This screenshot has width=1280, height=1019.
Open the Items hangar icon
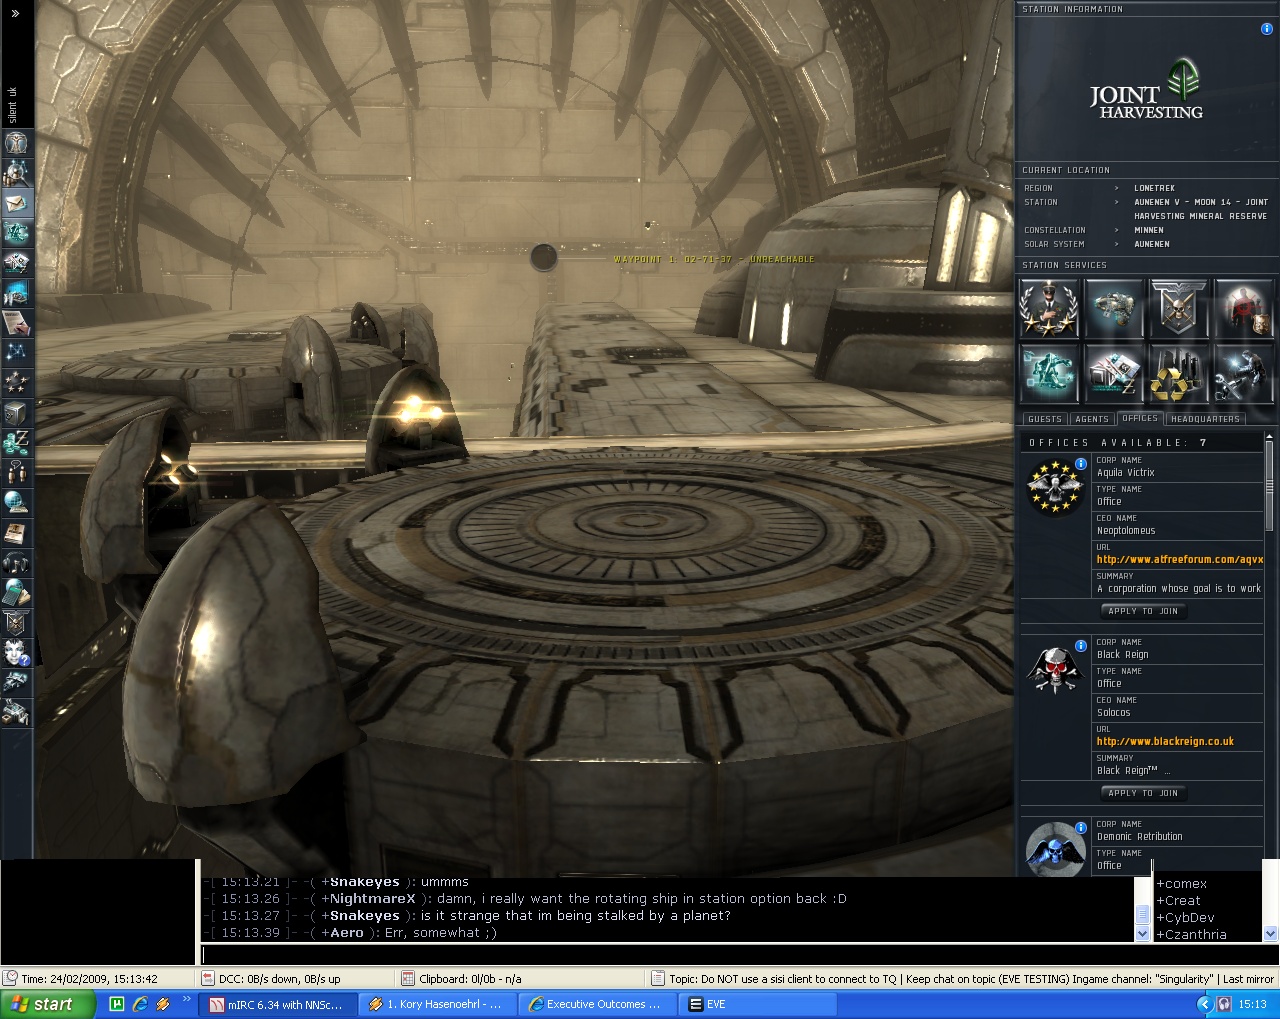coord(17,712)
